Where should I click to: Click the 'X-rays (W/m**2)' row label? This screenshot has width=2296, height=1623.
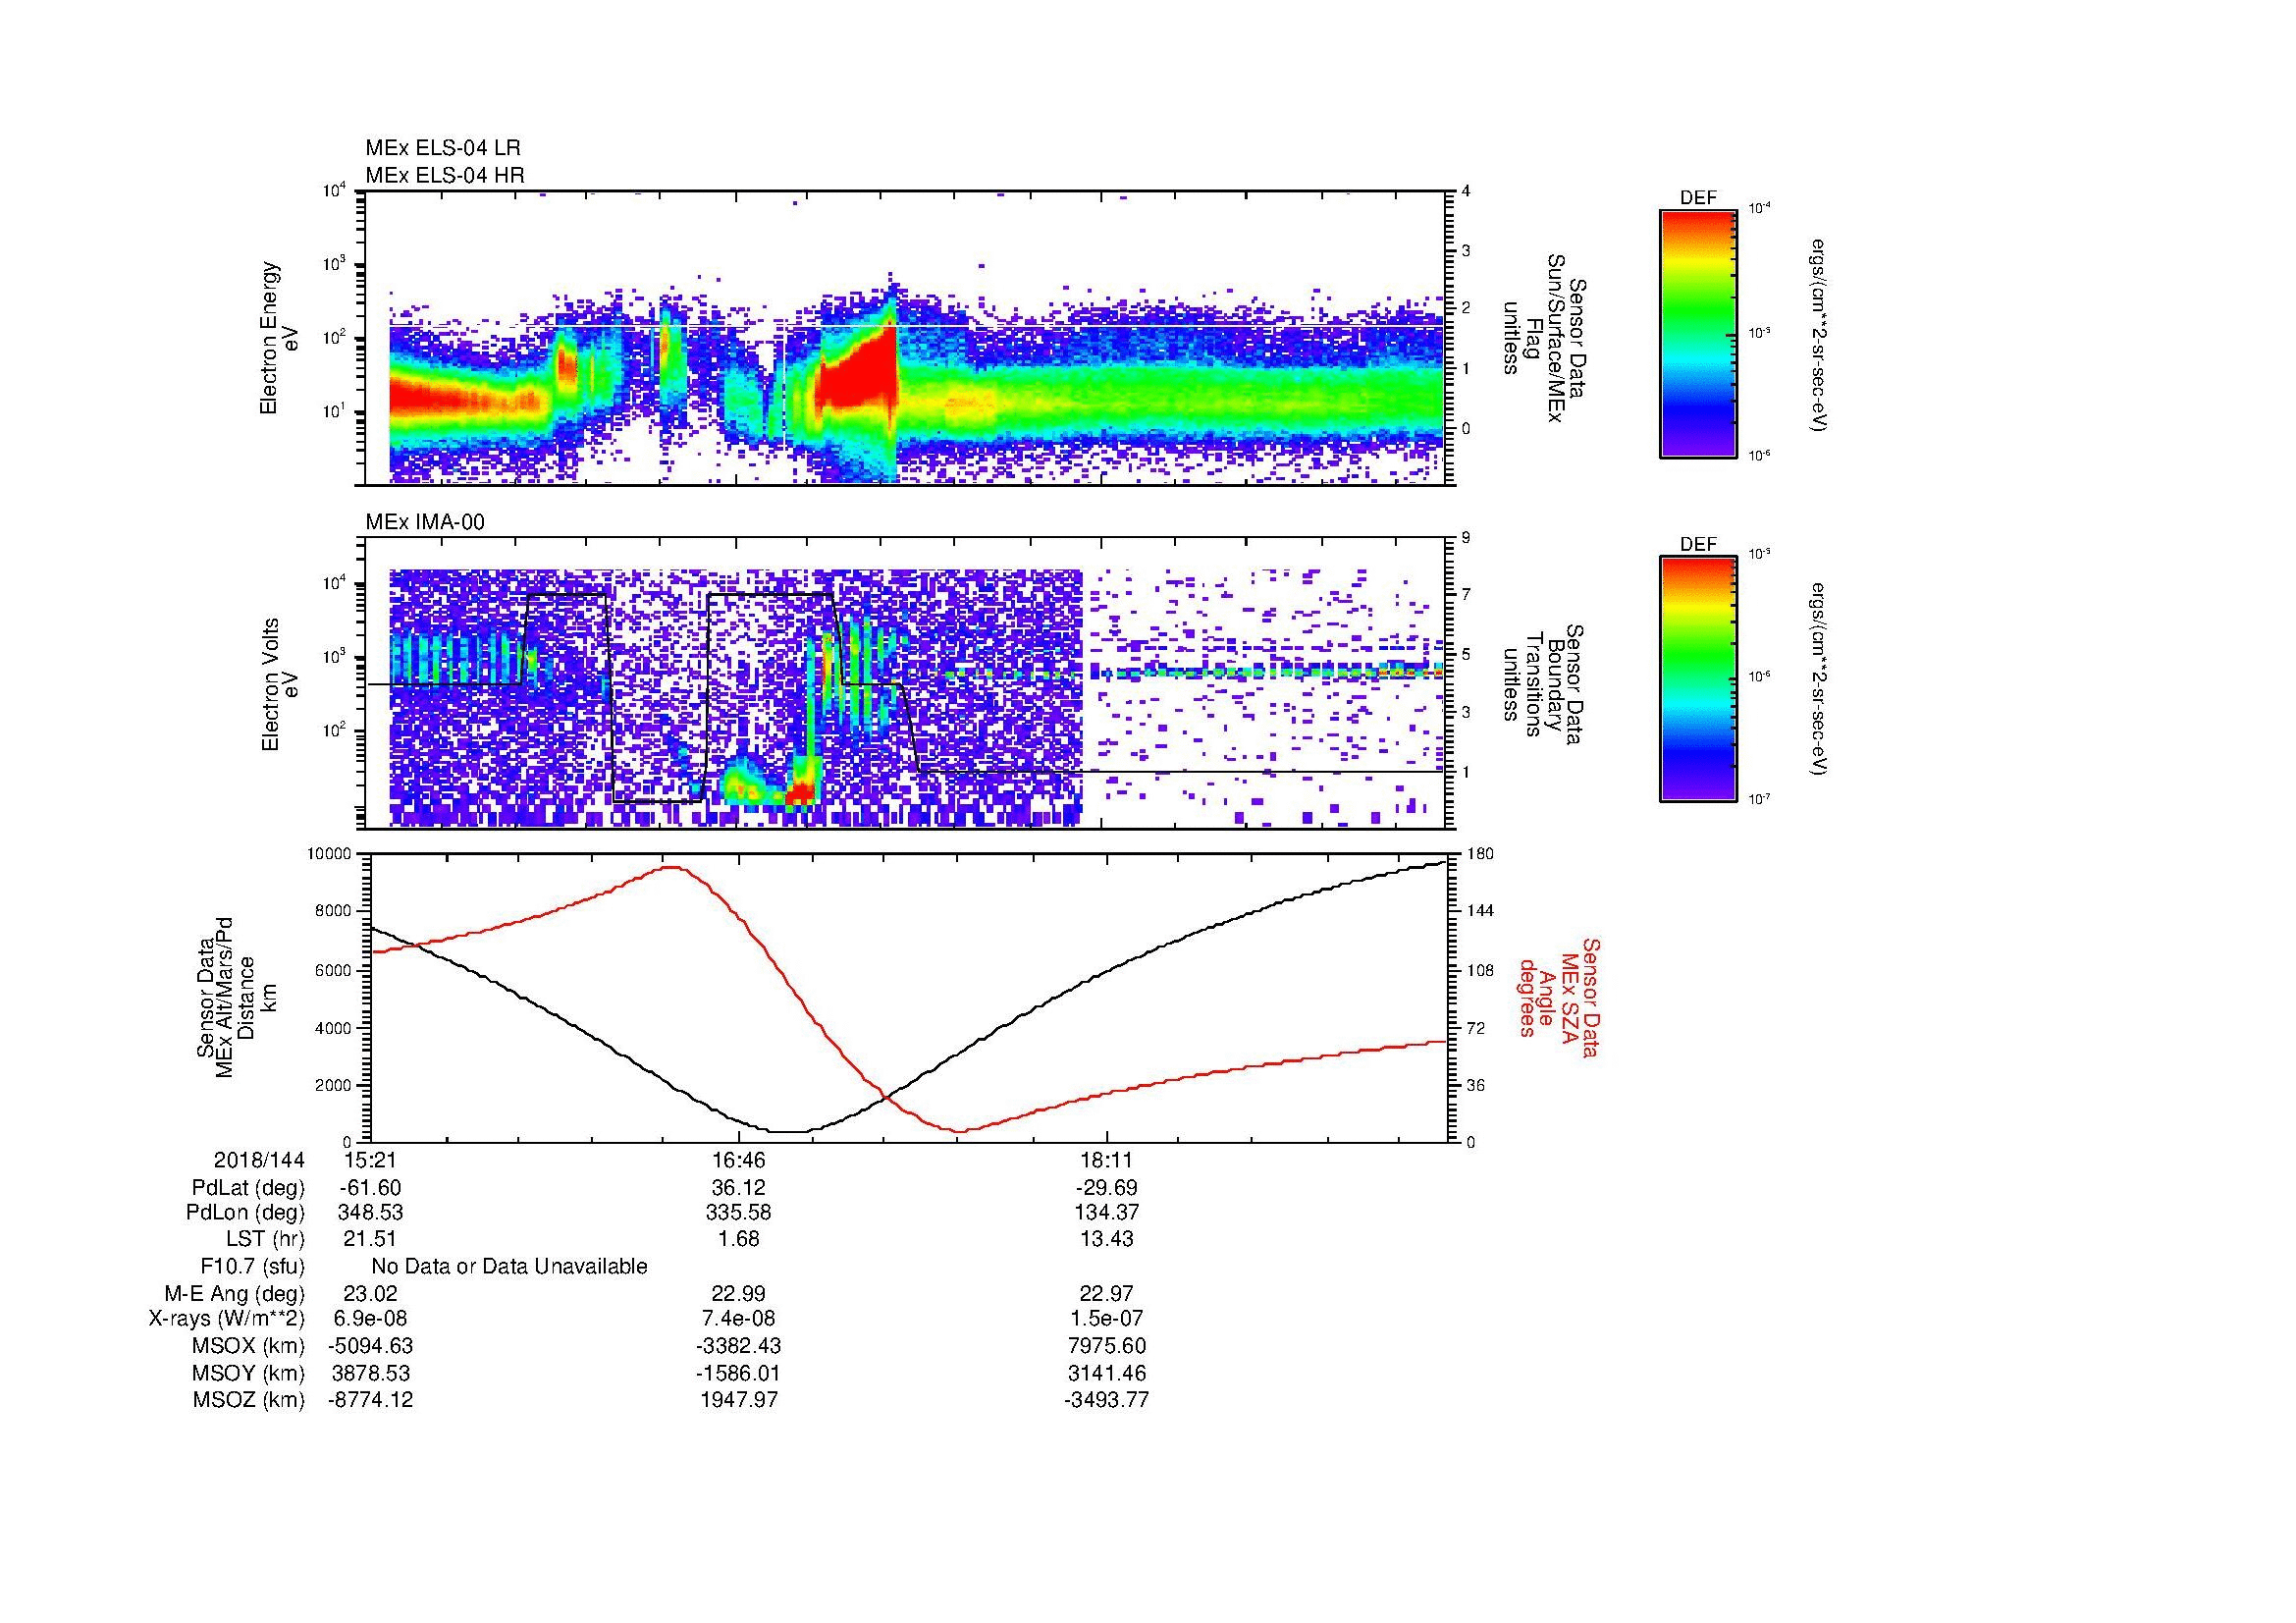click(226, 1319)
